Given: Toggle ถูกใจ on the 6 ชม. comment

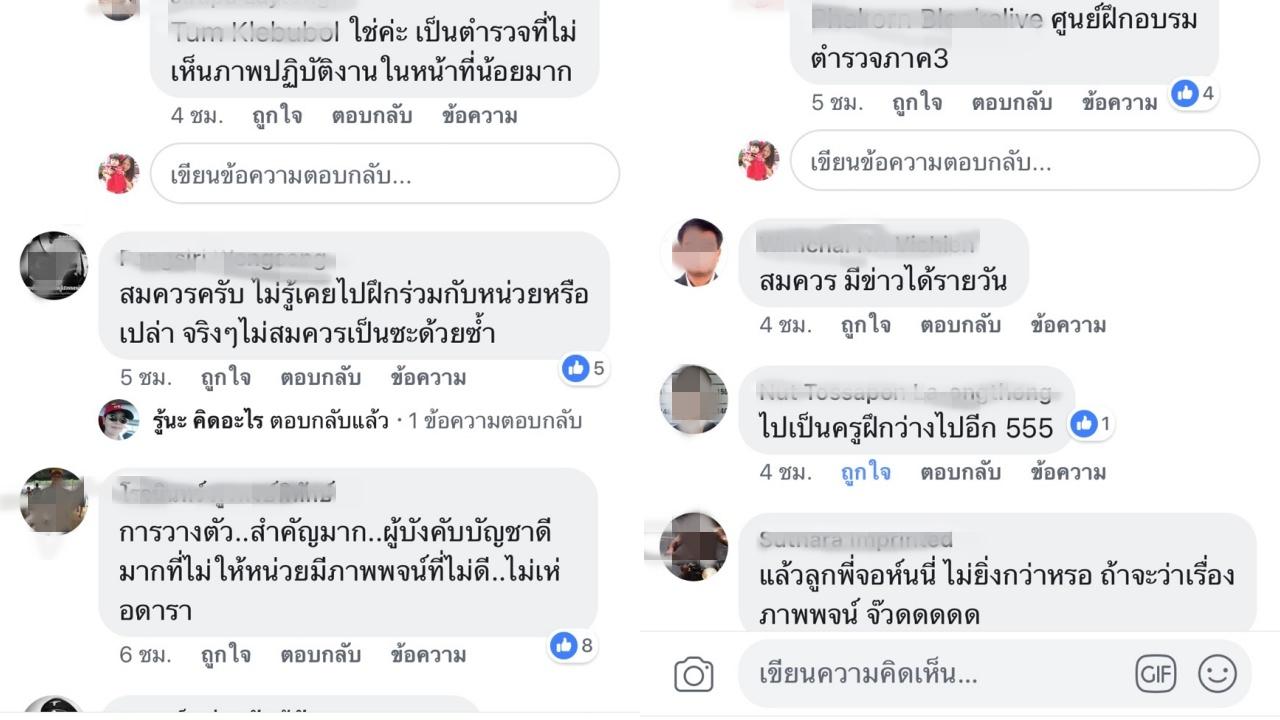Looking at the screenshot, I should tap(225, 655).
